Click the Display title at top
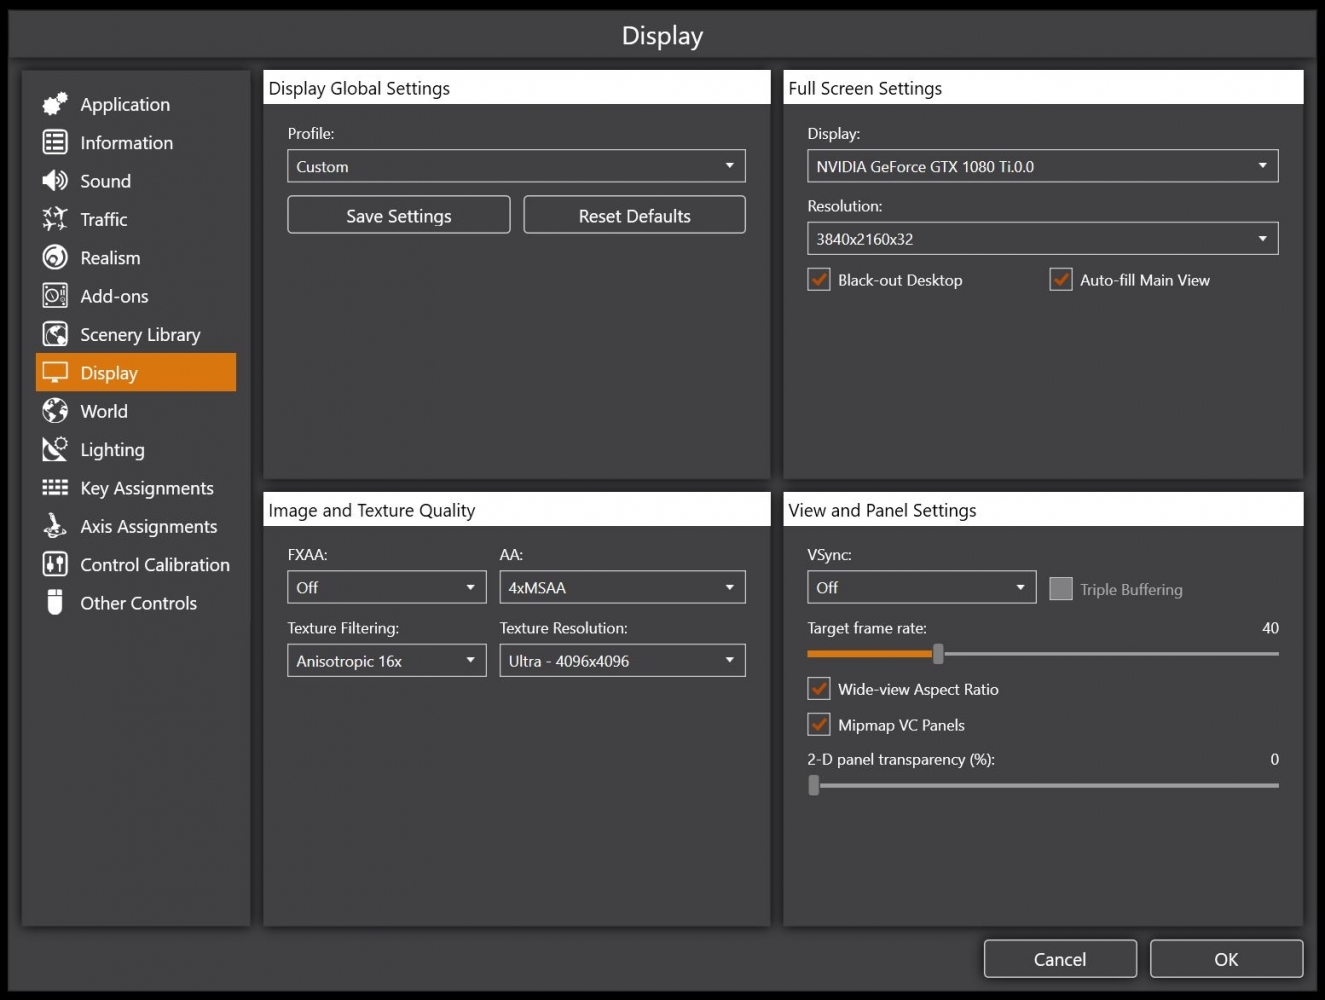 coord(662,36)
